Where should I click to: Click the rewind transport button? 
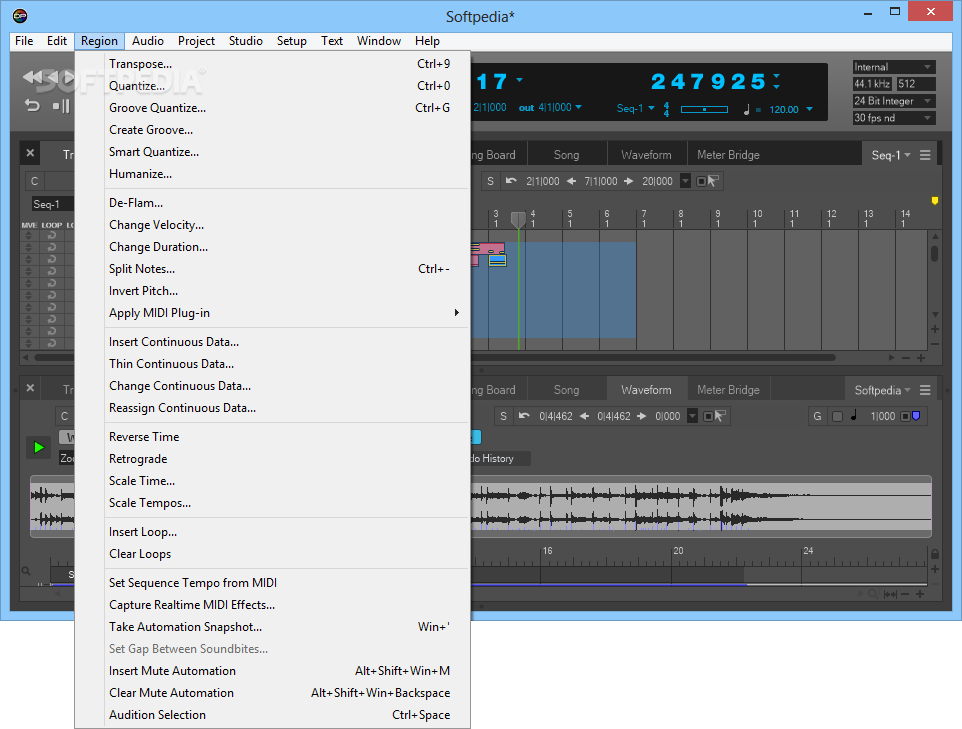(x=32, y=77)
